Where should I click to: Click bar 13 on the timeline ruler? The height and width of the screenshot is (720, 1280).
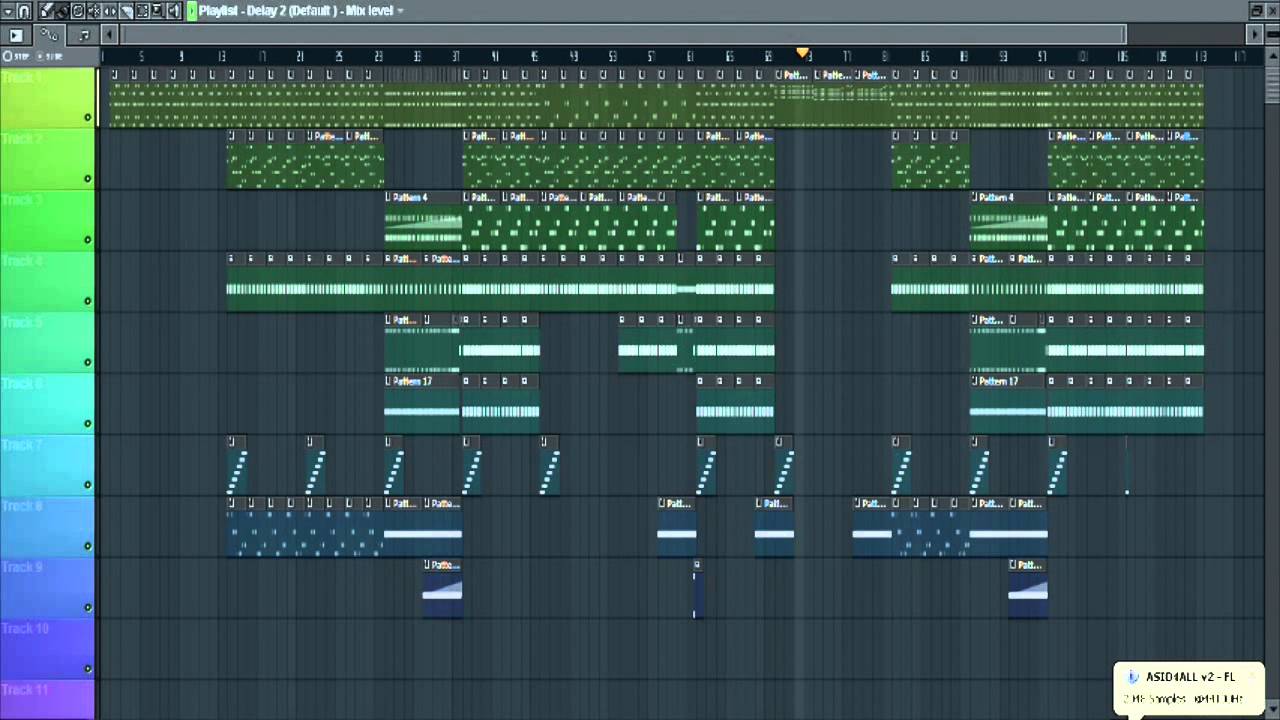pyautogui.click(x=222, y=57)
